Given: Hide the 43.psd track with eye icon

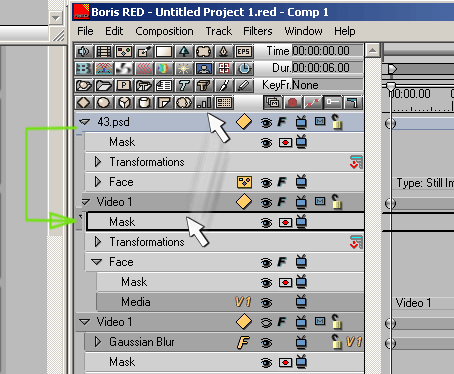Looking at the screenshot, I should click(266, 123).
